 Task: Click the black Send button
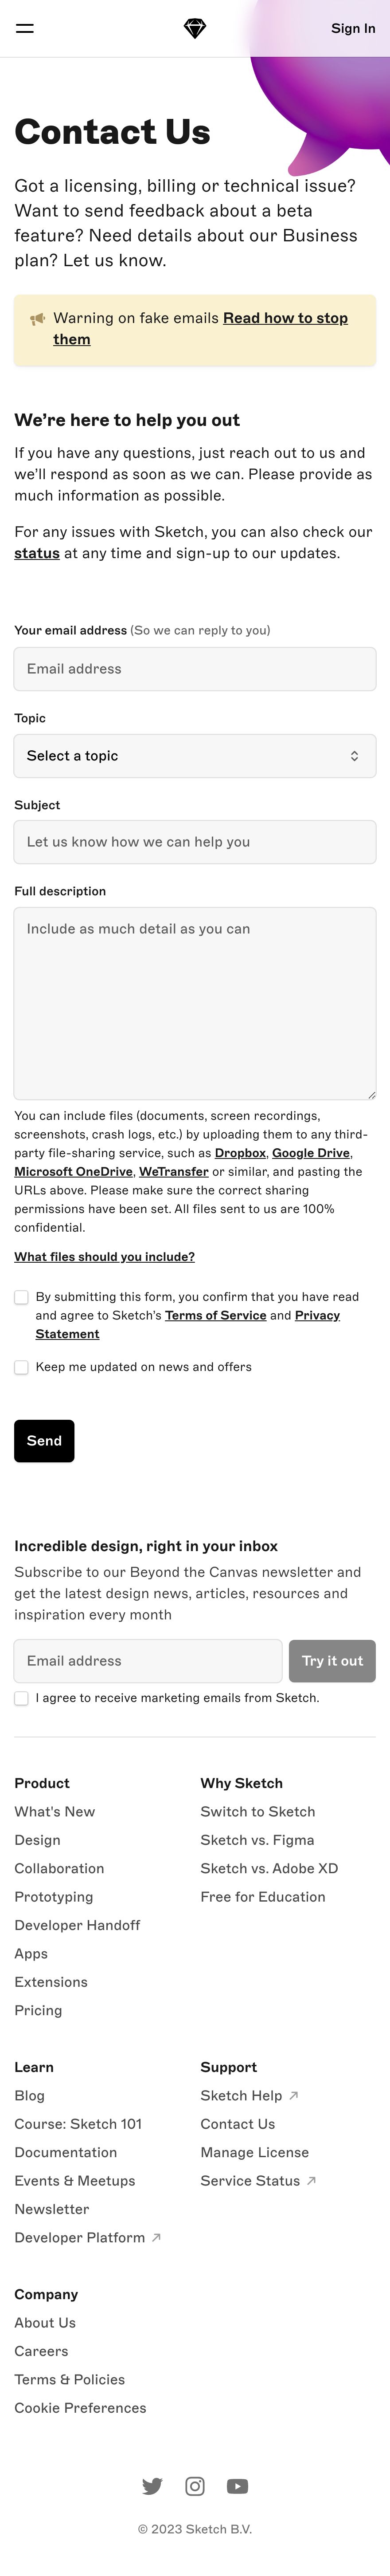point(44,1441)
